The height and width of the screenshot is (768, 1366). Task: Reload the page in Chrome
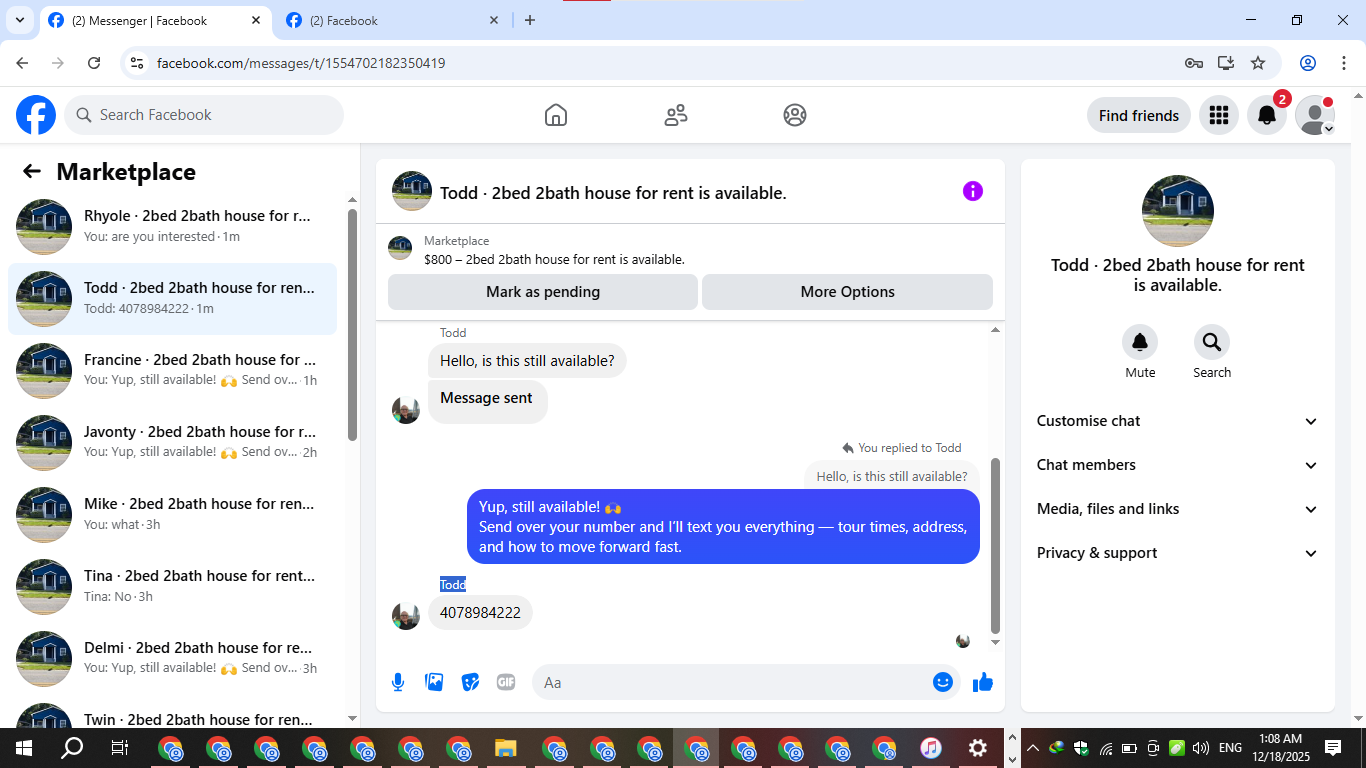[94, 63]
